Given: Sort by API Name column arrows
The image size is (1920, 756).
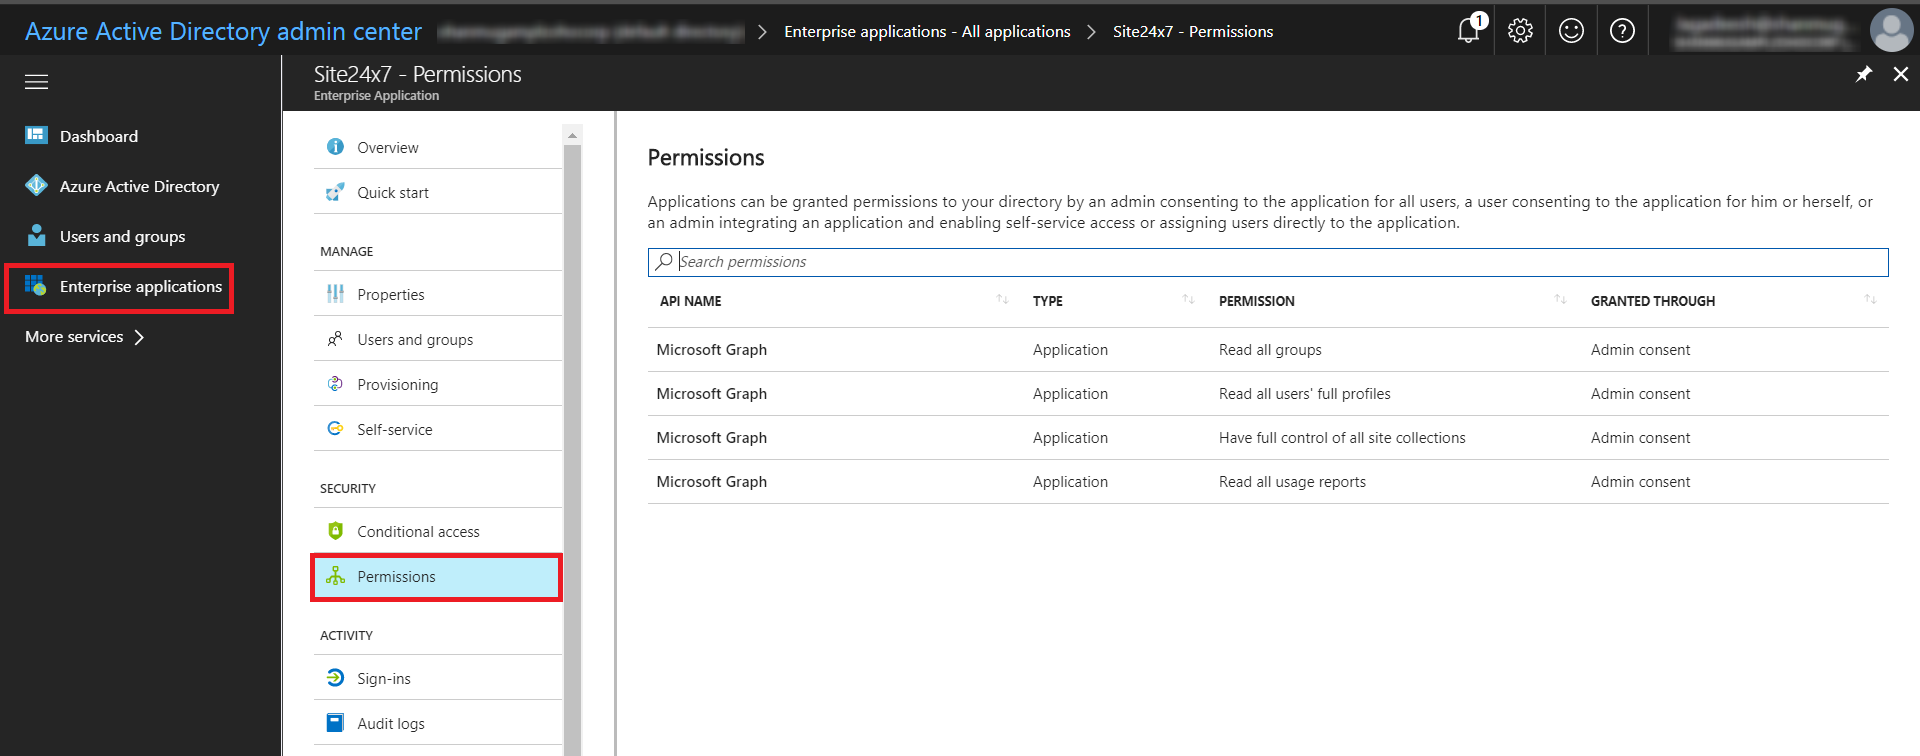Looking at the screenshot, I should [x=1002, y=300].
